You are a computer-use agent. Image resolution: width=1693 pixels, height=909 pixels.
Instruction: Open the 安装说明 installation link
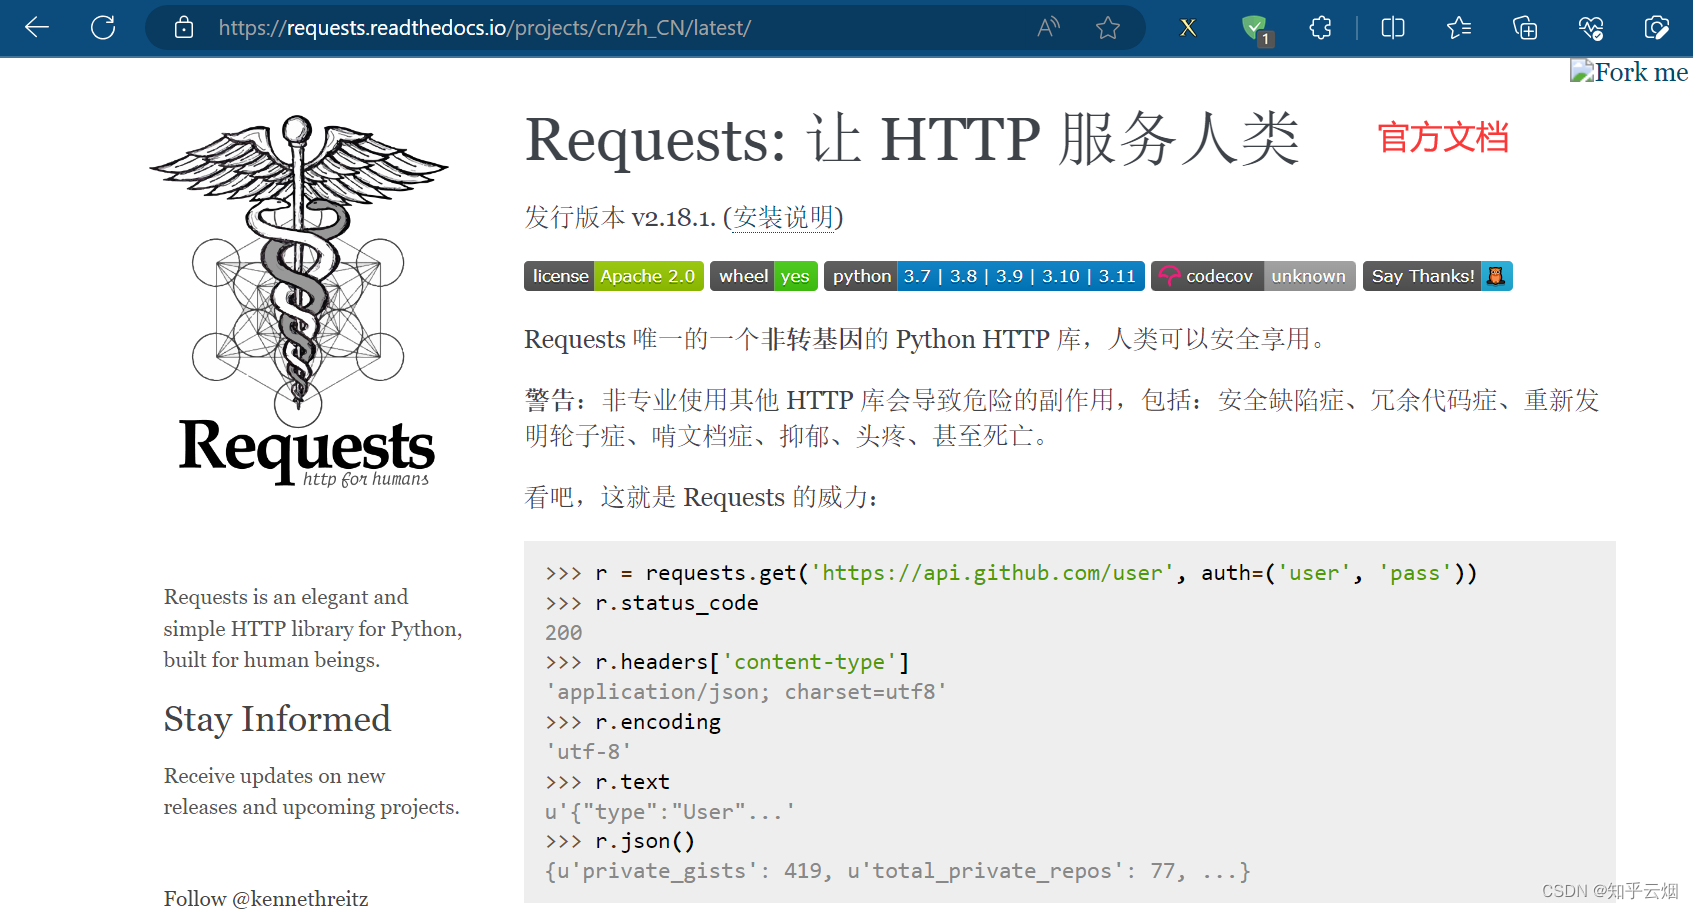pos(783,217)
